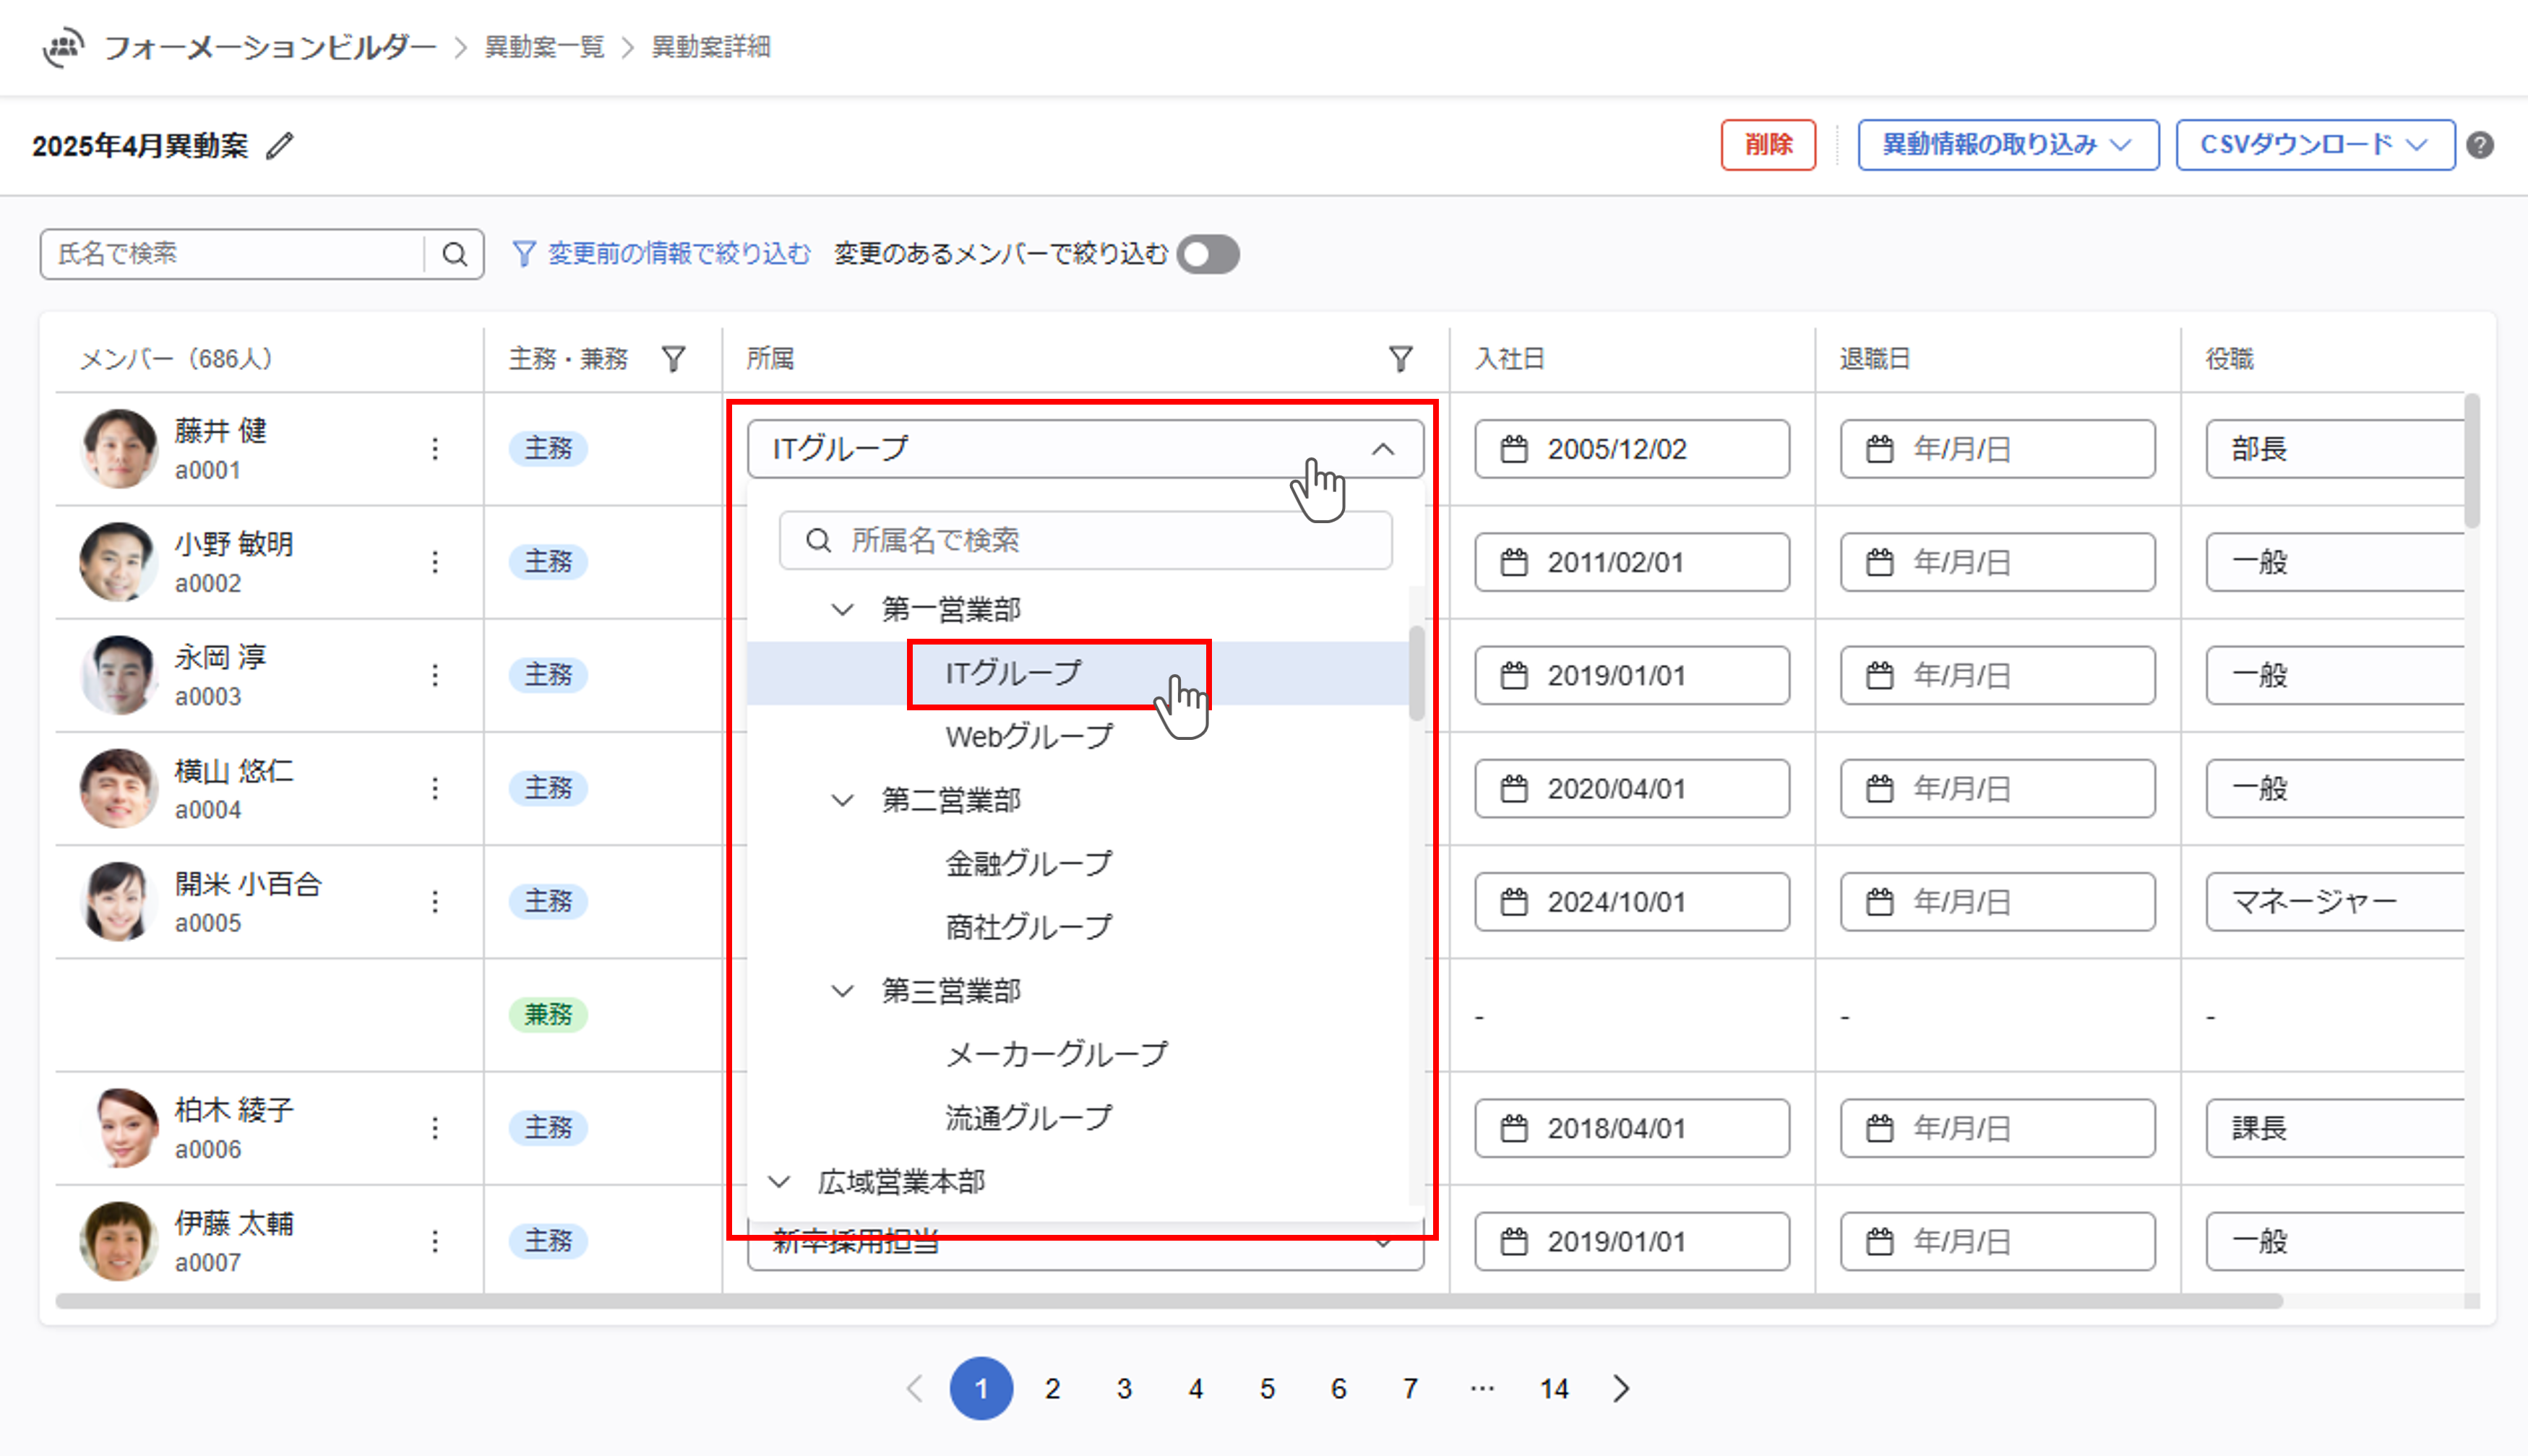
Task: Click the search magnifier in name search box
Action: (x=455, y=254)
